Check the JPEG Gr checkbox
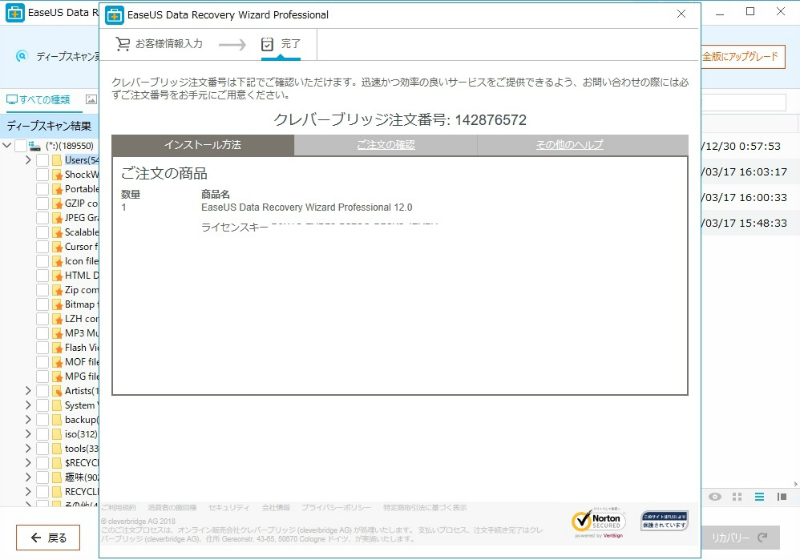Screen dimensions: 800x560 click(43, 218)
